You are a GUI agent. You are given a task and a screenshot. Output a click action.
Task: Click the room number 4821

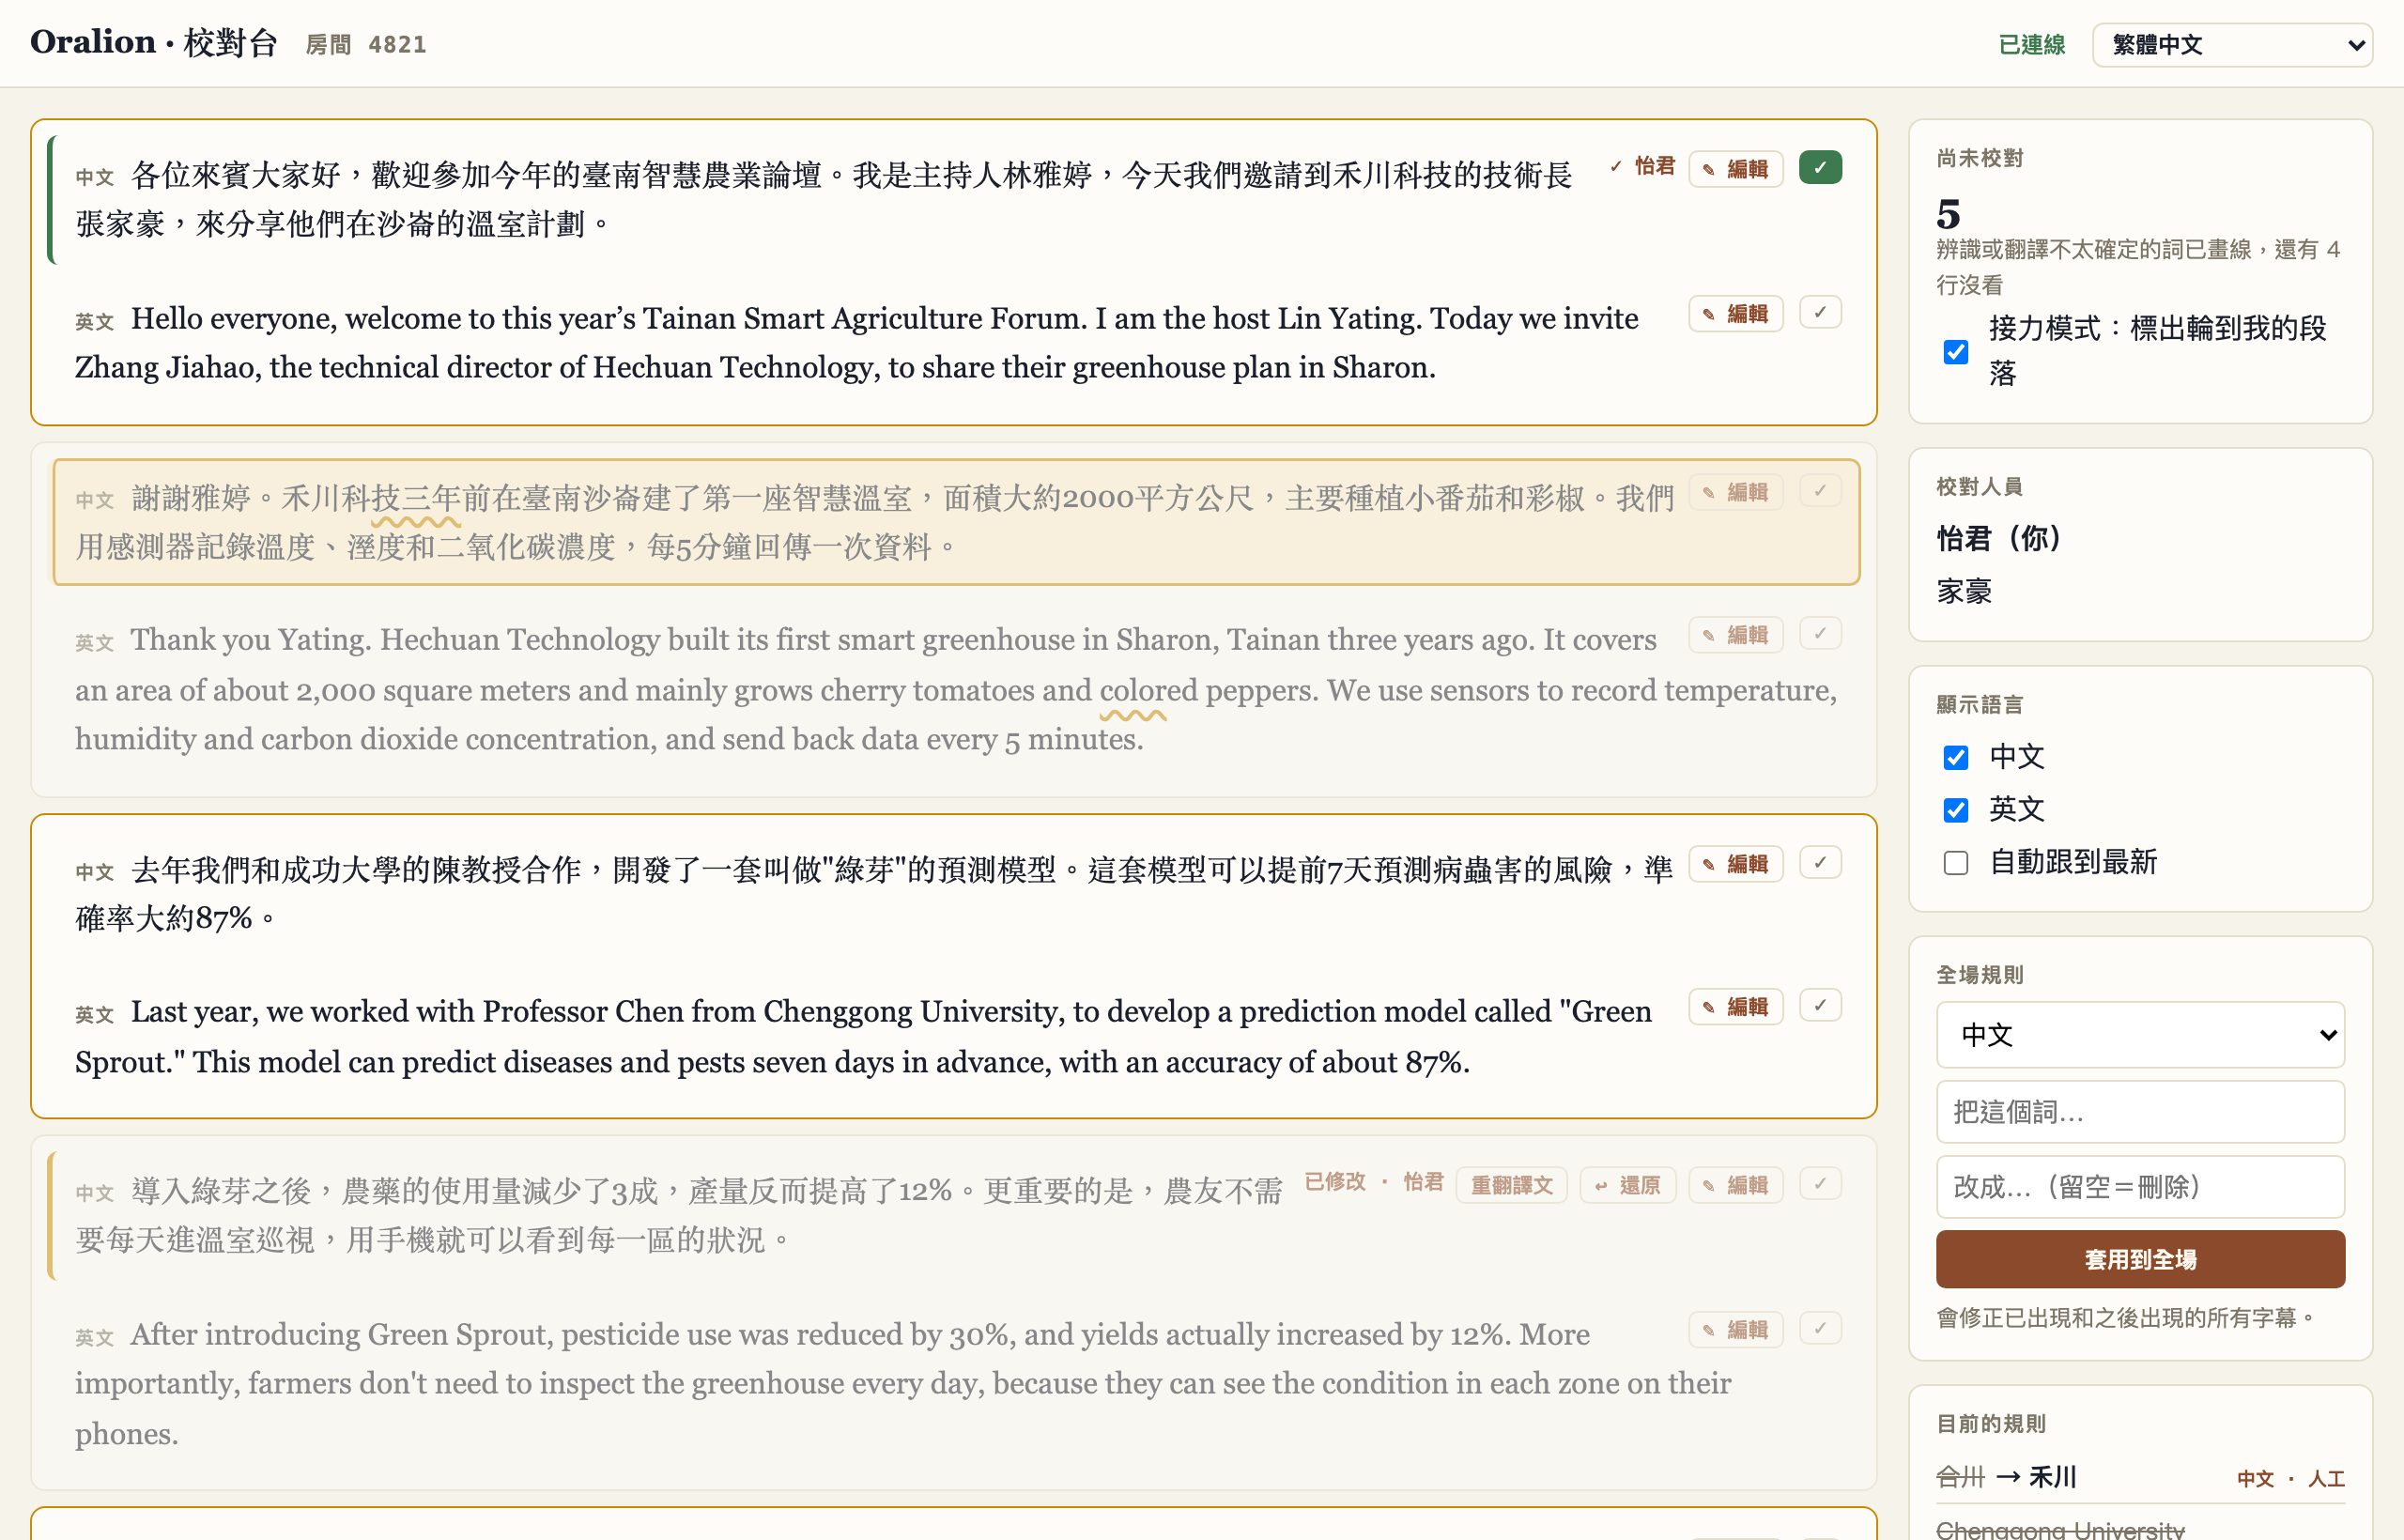click(x=397, y=45)
